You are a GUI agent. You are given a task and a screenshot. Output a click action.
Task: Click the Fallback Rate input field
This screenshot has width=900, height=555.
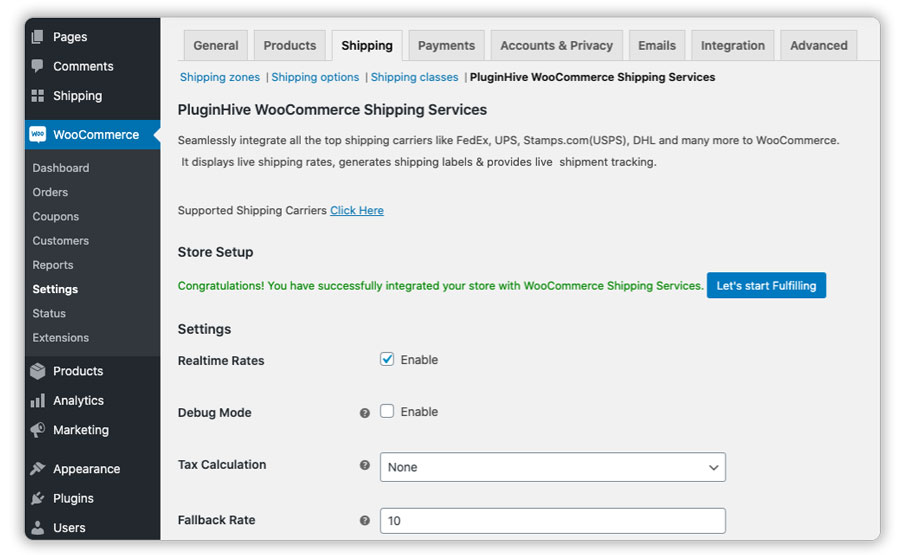[552, 521]
